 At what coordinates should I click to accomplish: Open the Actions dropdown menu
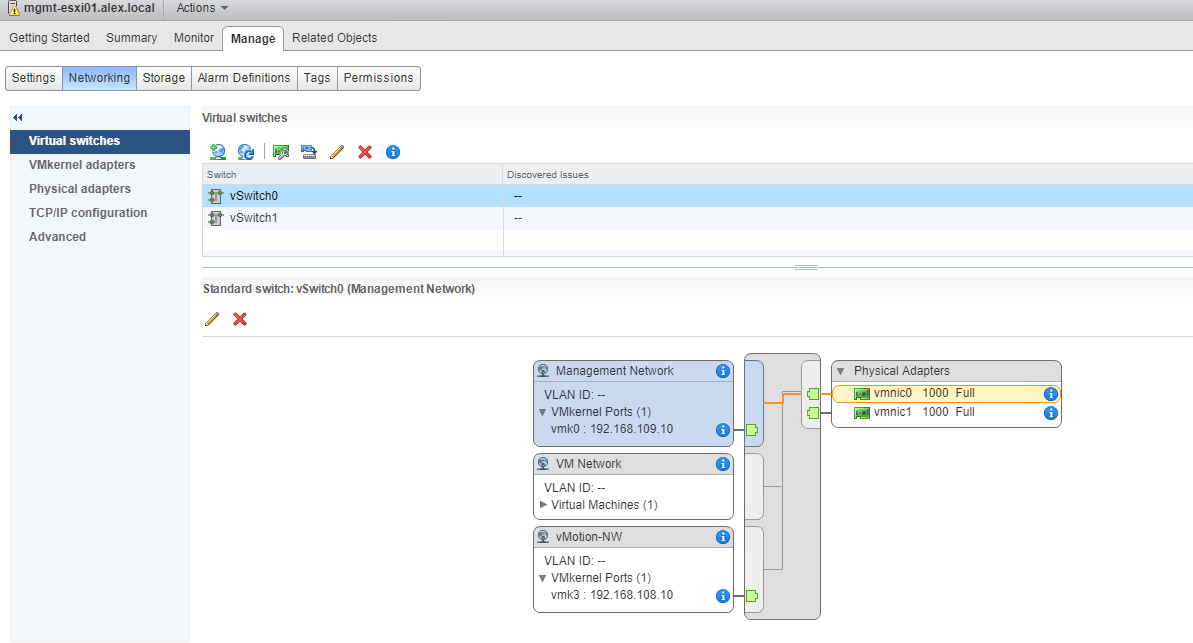click(x=201, y=8)
